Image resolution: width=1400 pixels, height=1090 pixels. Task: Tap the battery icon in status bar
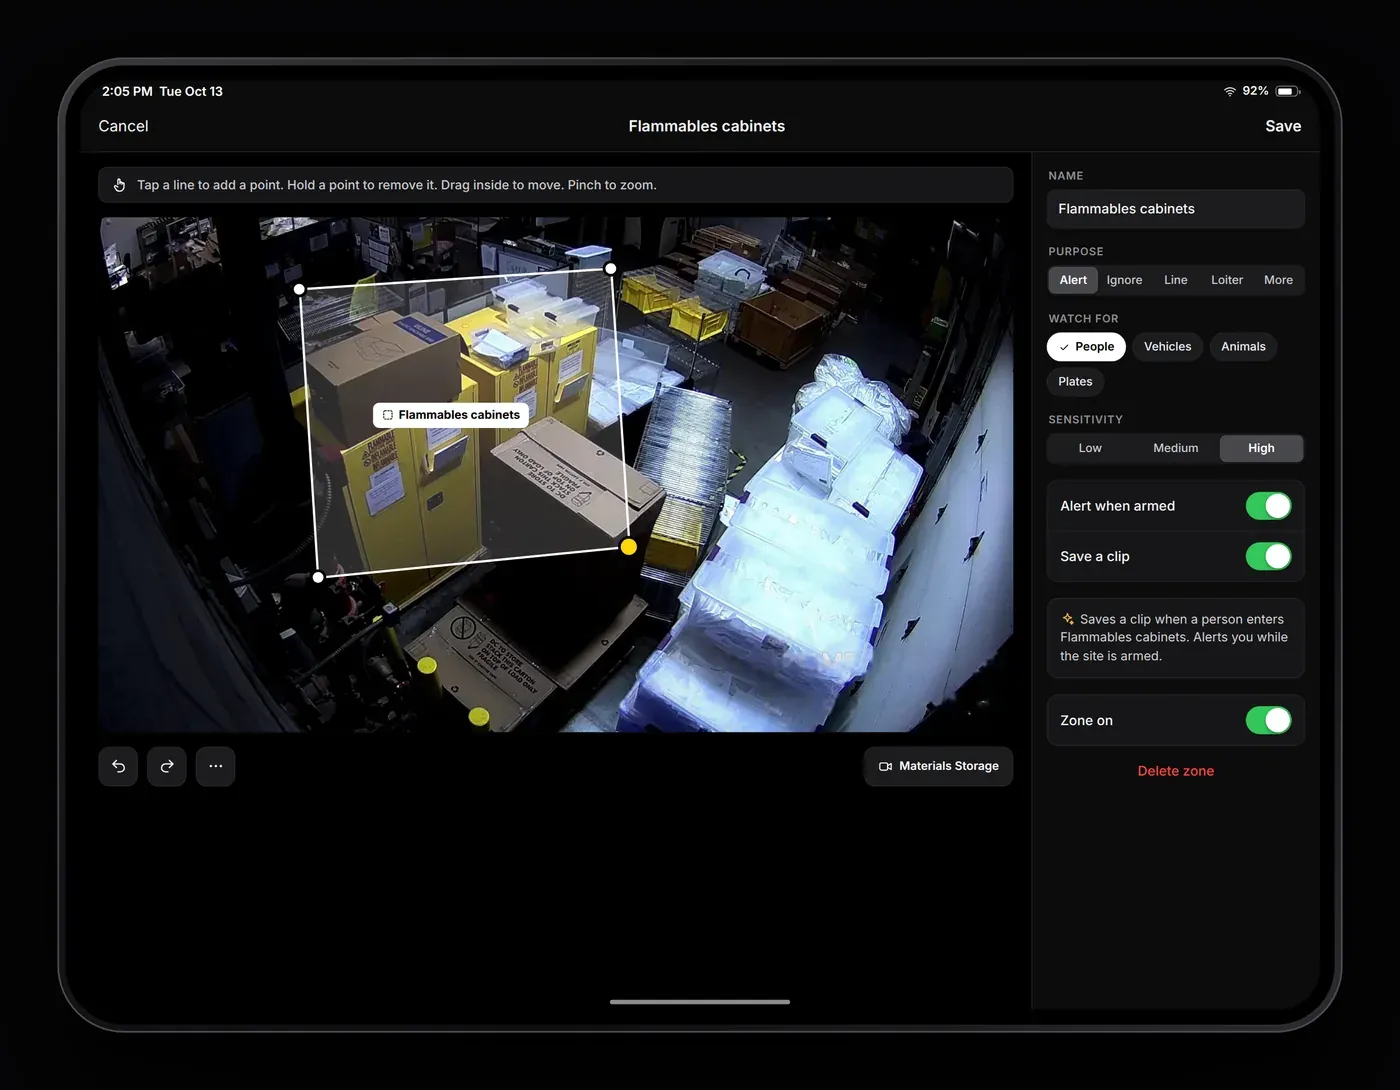pos(1288,91)
